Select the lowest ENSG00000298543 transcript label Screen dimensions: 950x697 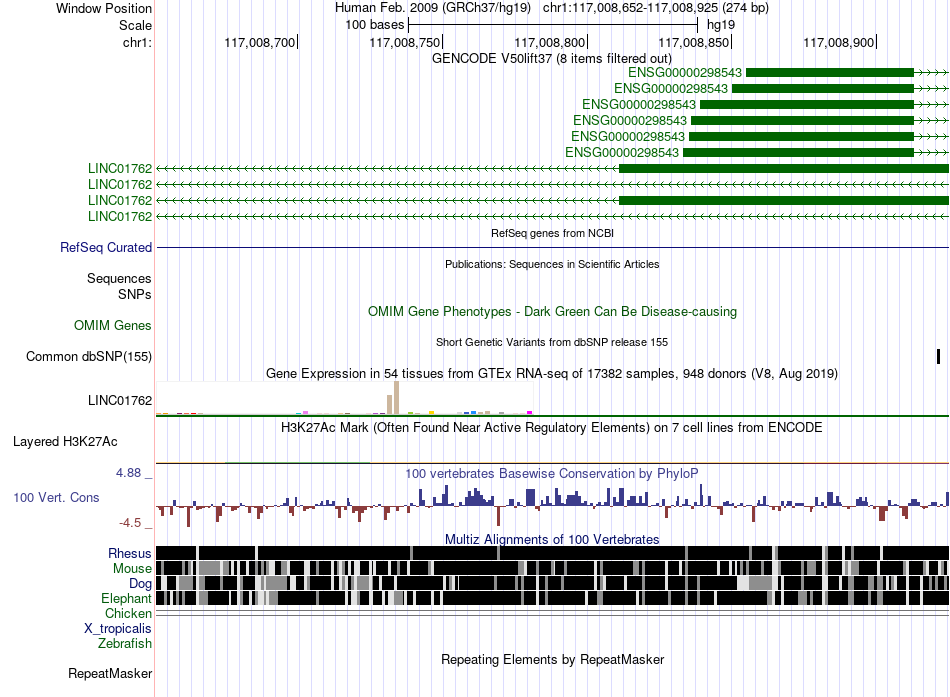point(622,153)
